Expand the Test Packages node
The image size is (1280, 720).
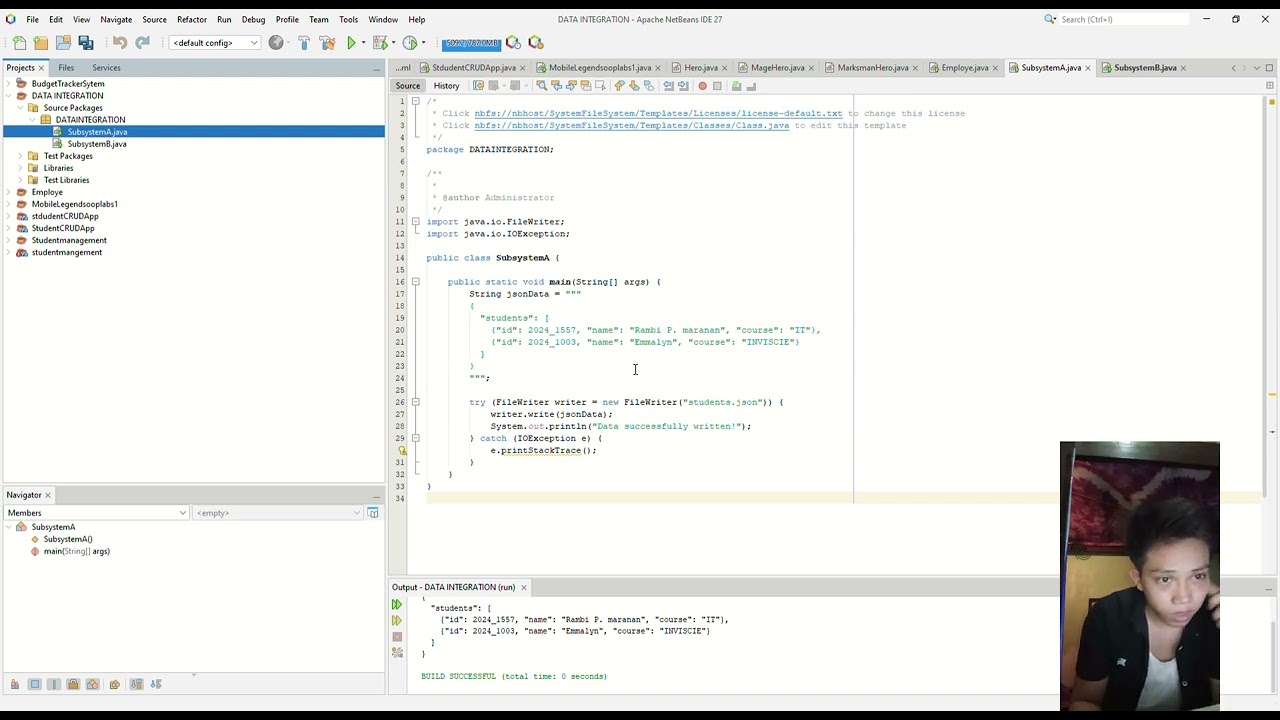click(21, 156)
